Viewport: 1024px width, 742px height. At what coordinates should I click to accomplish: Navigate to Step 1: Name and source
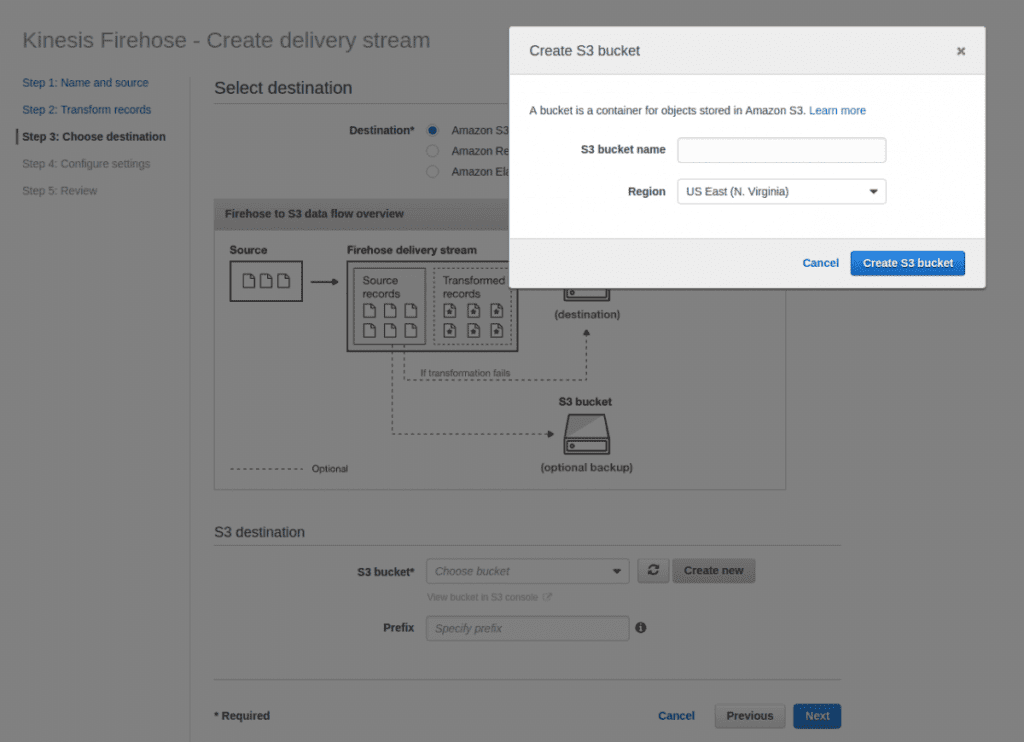click(86, 82)
